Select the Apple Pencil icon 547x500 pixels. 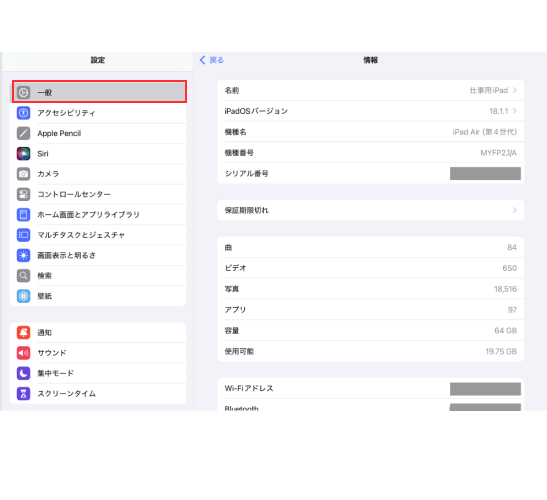click(23, 133)
